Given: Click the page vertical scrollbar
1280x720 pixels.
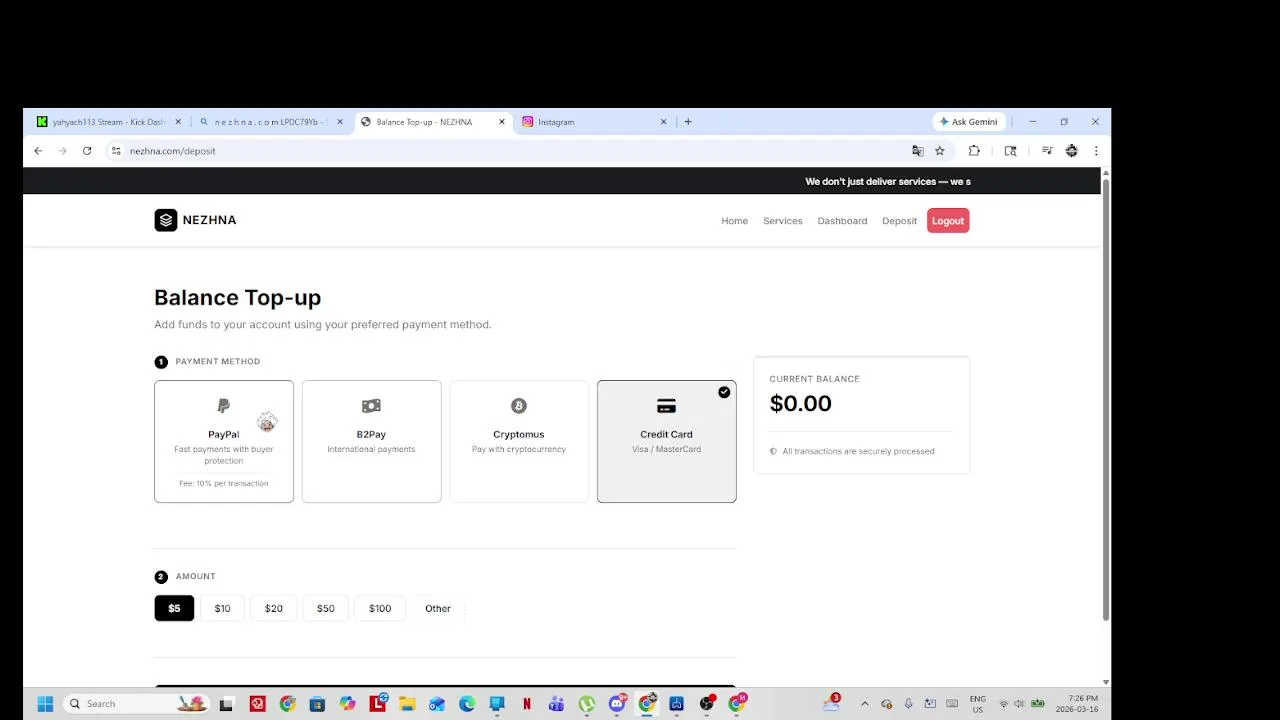Looking at the screenshot, I should pos(1105,400).
